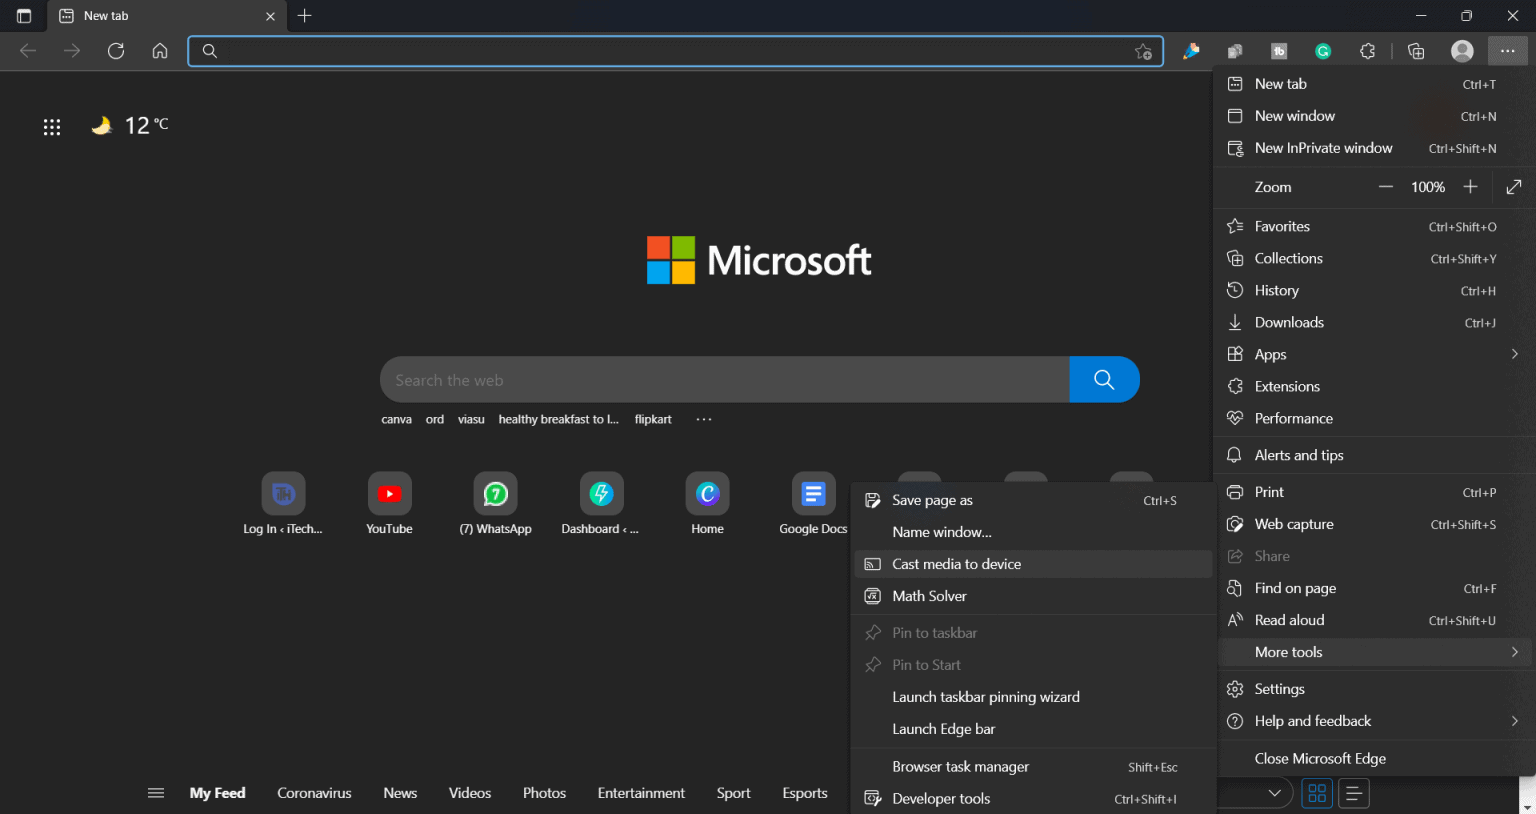
Task: Open History from the Edge menu
Action: [x=1277, y=290]
